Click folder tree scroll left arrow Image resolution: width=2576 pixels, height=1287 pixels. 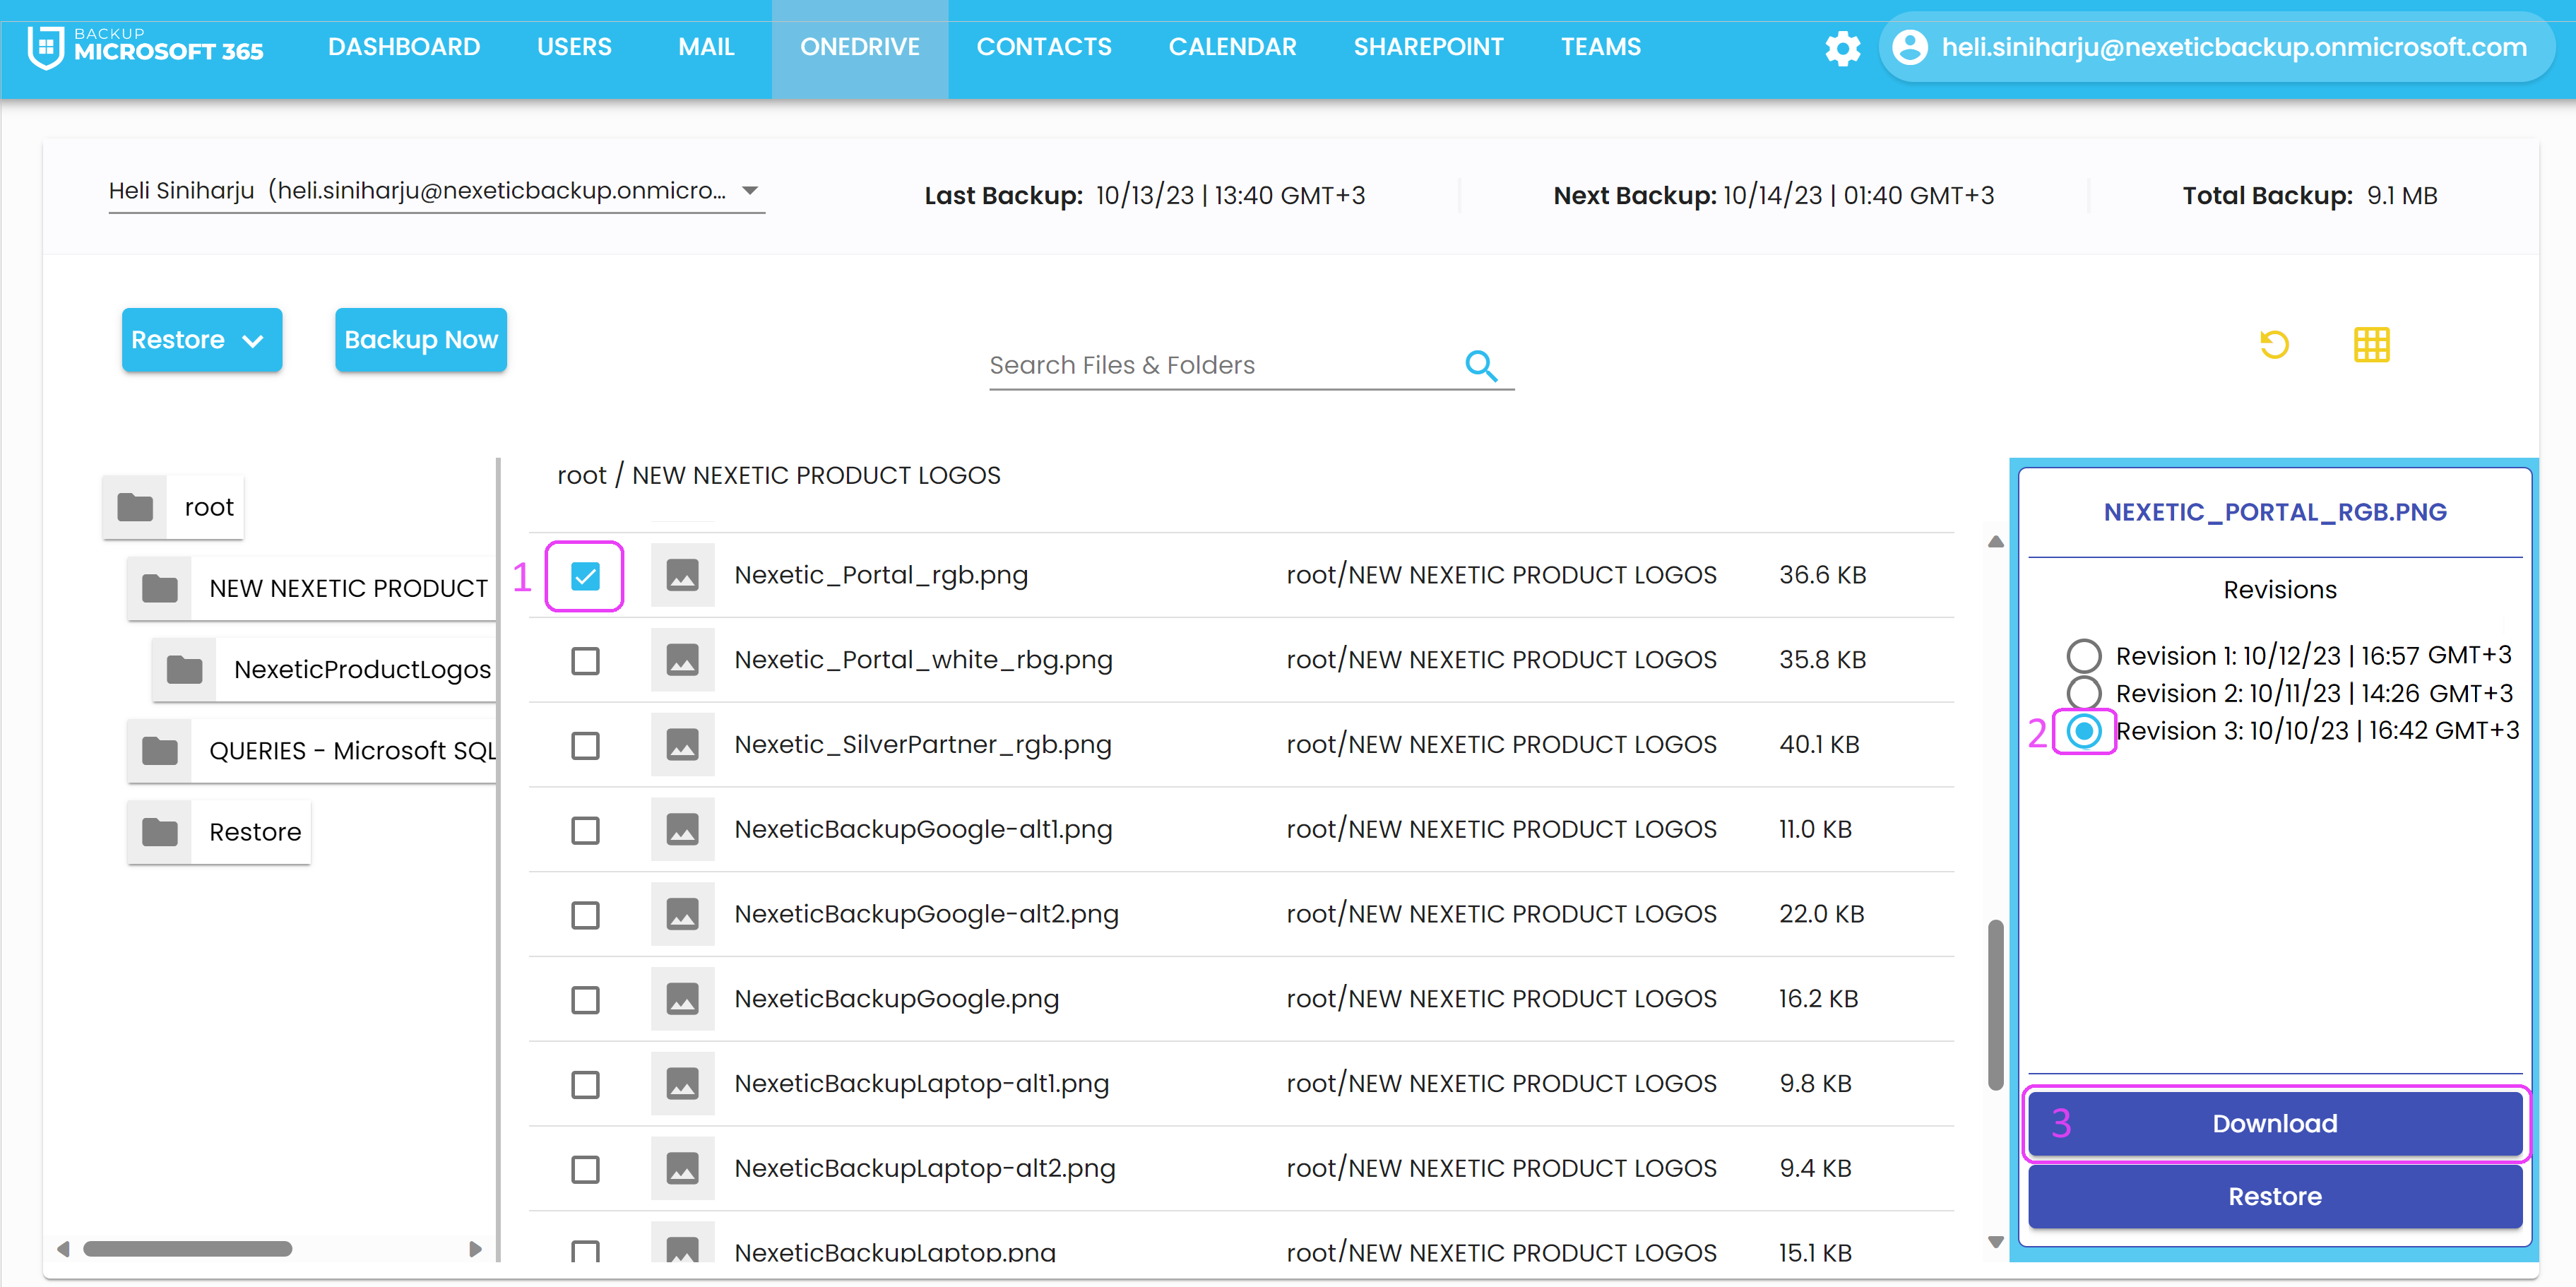coord(63,1249)
